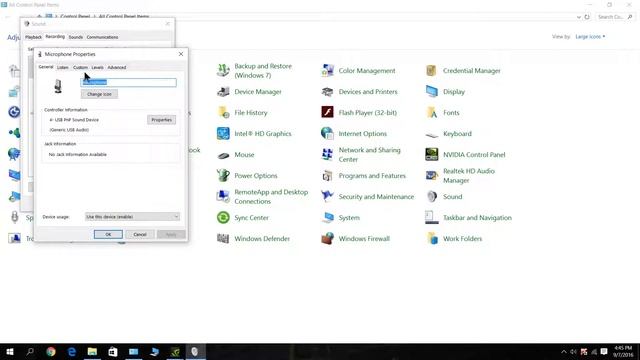640x360 pixels.
Task: Click the controller Properties button
Action: 162,120
